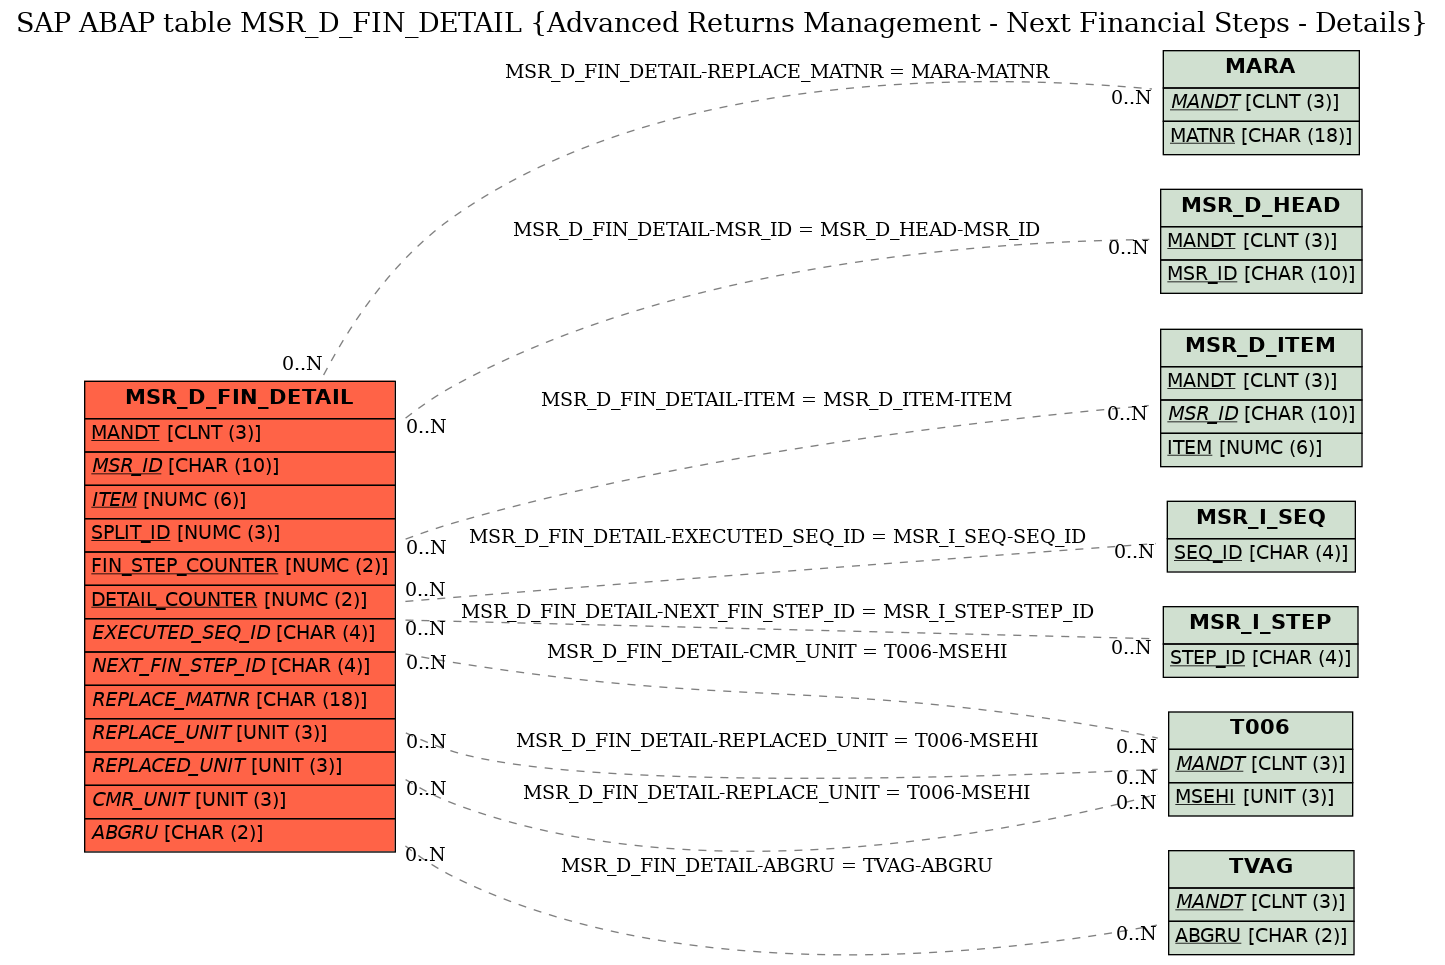Select MANDT field in MSR_D_ITEM table
The width and height of the screenshot is (1445, 965).
[x=1260, y=382]
